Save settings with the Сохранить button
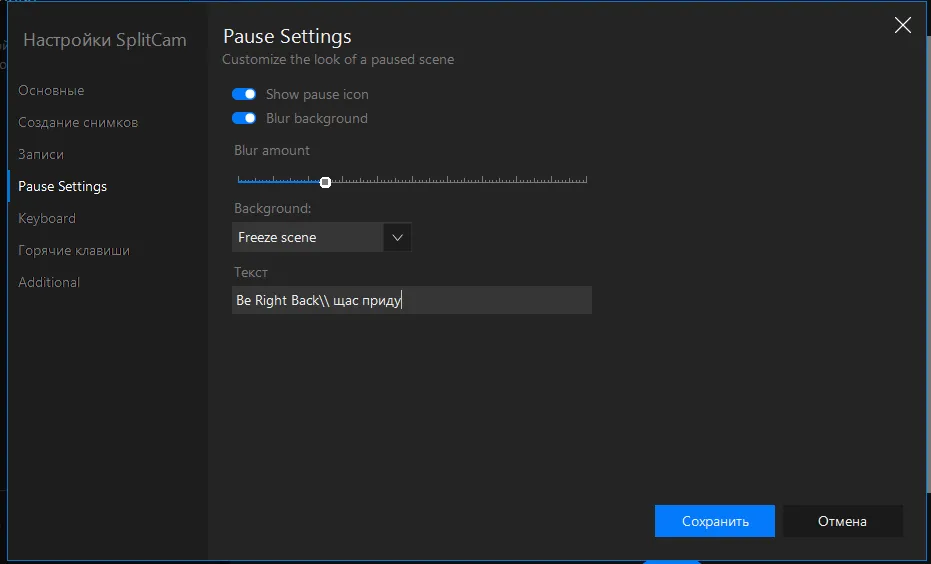931x564 pixels. (715, 521)
